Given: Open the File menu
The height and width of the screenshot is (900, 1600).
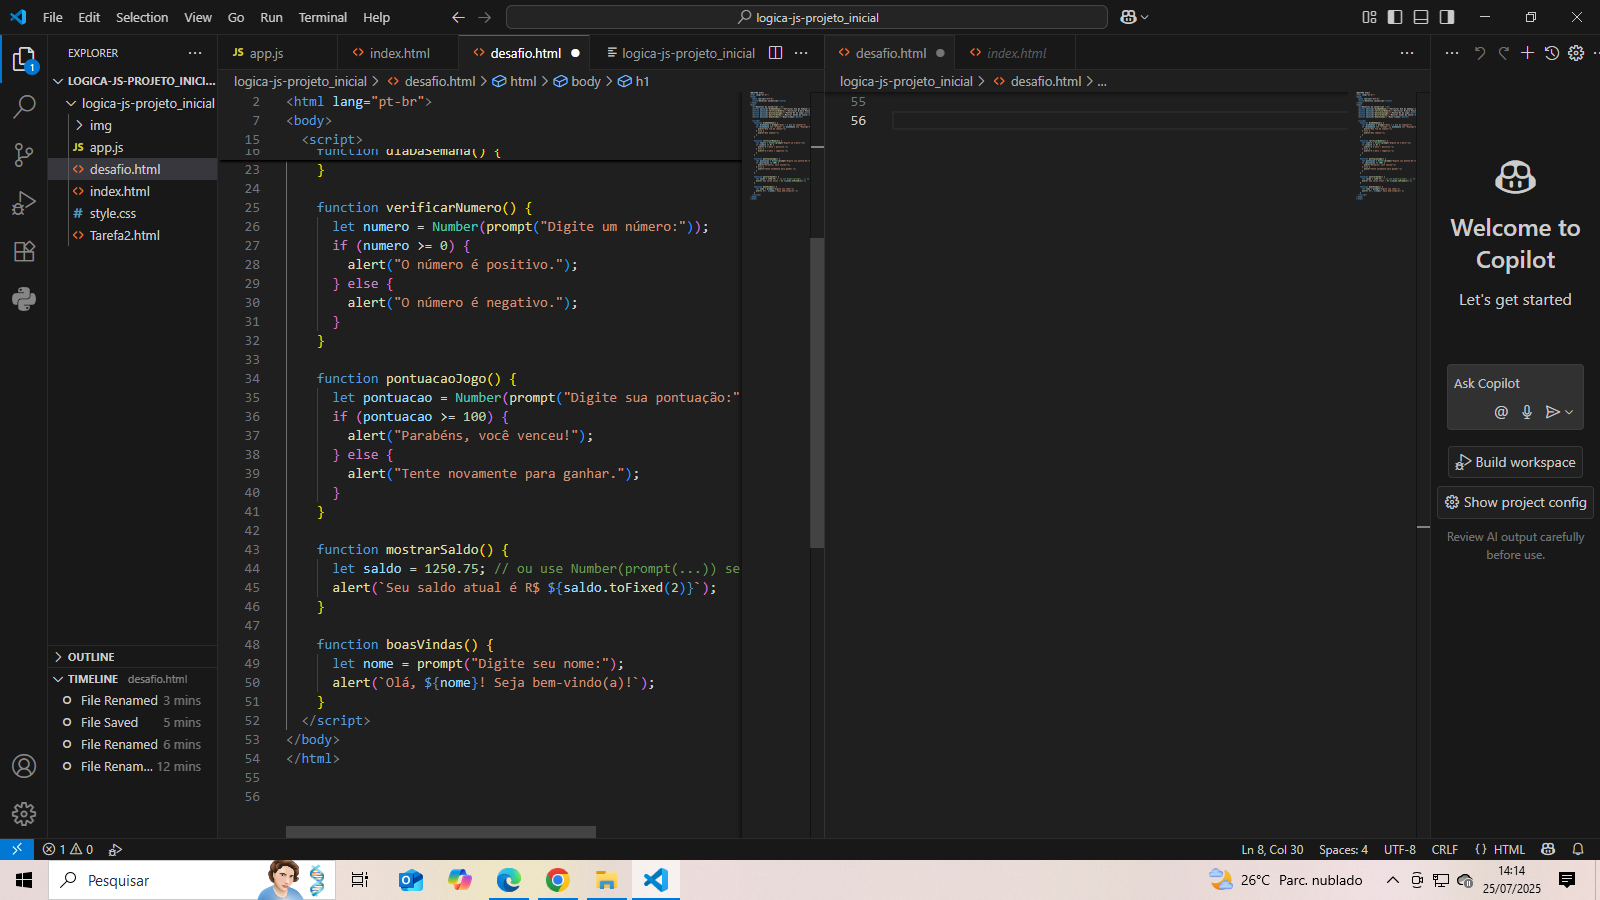Looking at the screenshot, I should tap(53, 17).
